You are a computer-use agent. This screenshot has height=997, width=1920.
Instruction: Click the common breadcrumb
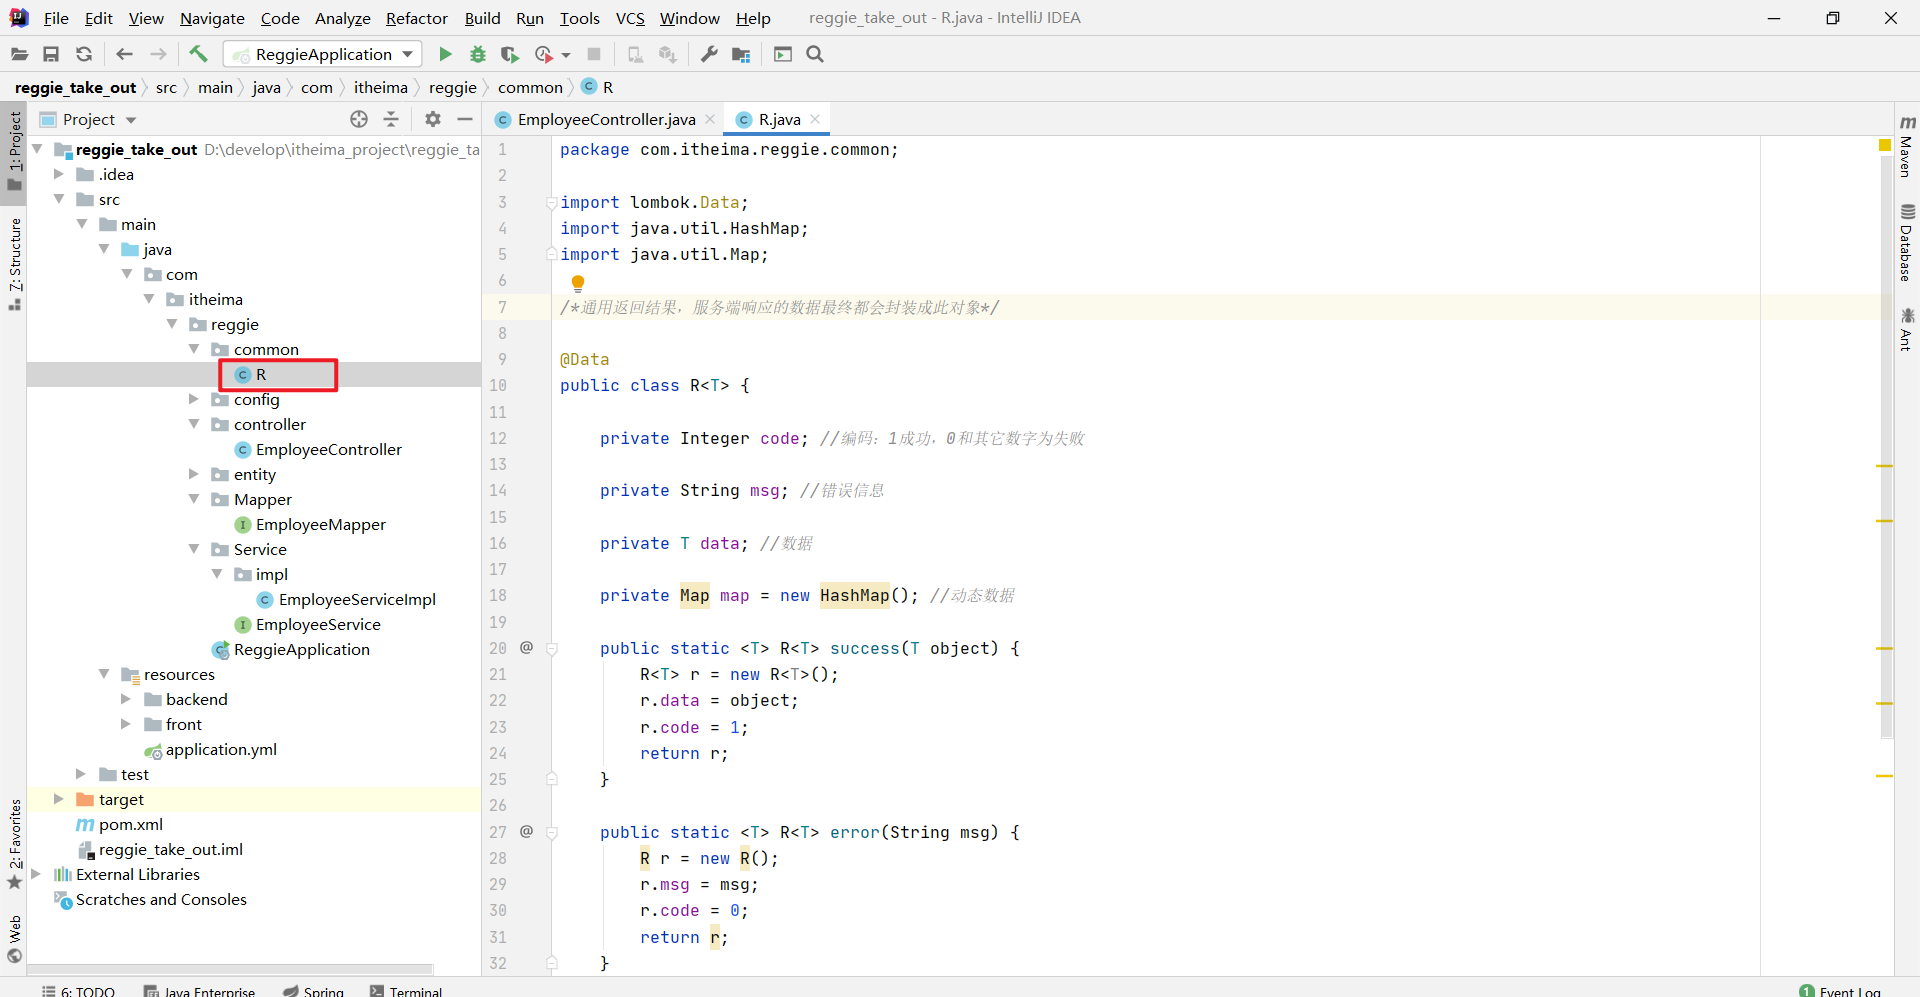pos(530,87)
